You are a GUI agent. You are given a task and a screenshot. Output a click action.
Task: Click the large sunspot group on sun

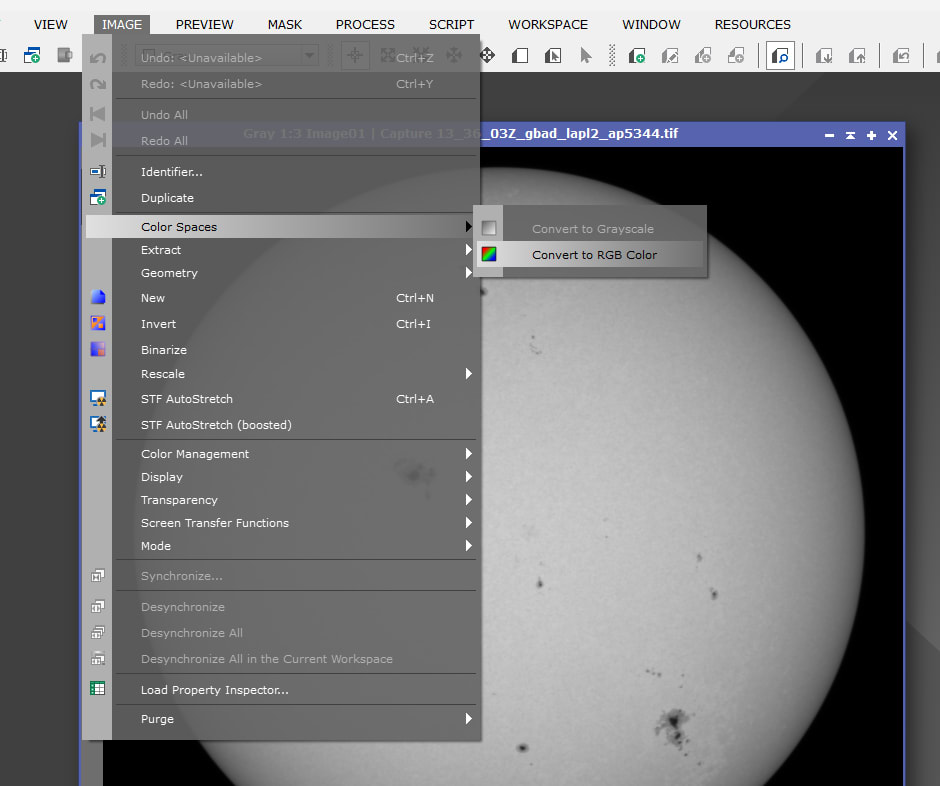(674, 727)
